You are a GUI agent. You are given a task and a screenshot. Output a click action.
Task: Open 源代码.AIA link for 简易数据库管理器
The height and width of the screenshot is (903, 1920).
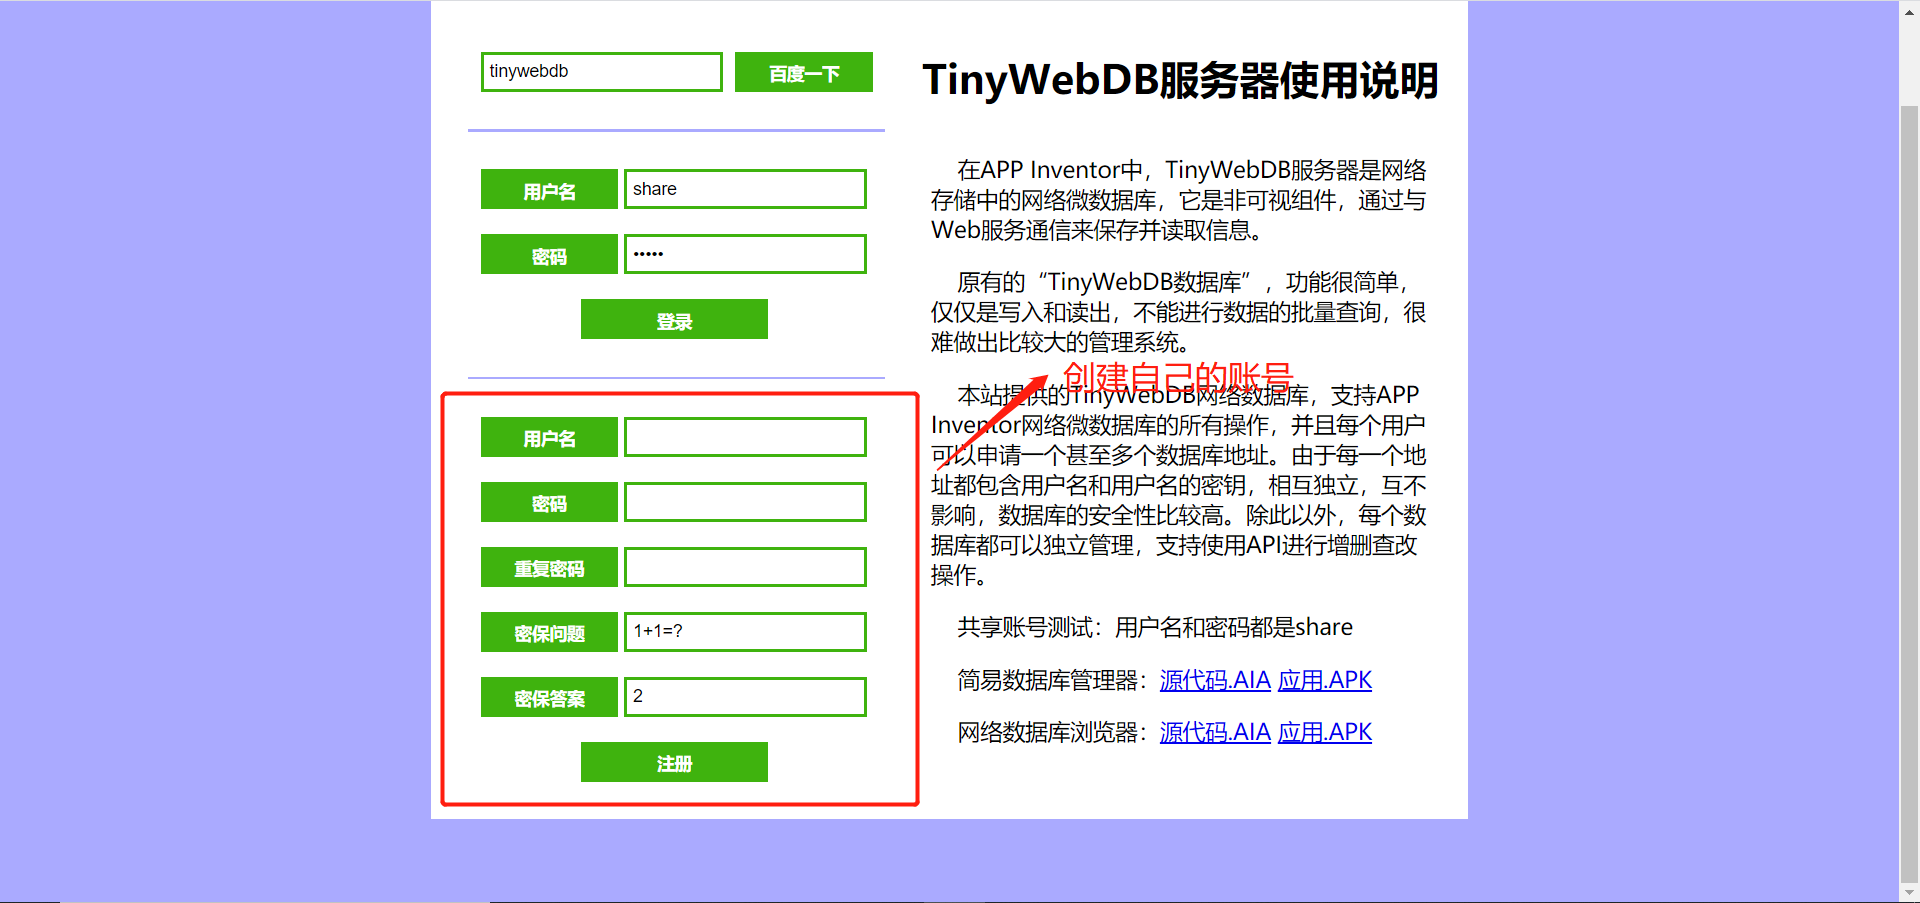pyautogui.click(x=1215, y=680)
